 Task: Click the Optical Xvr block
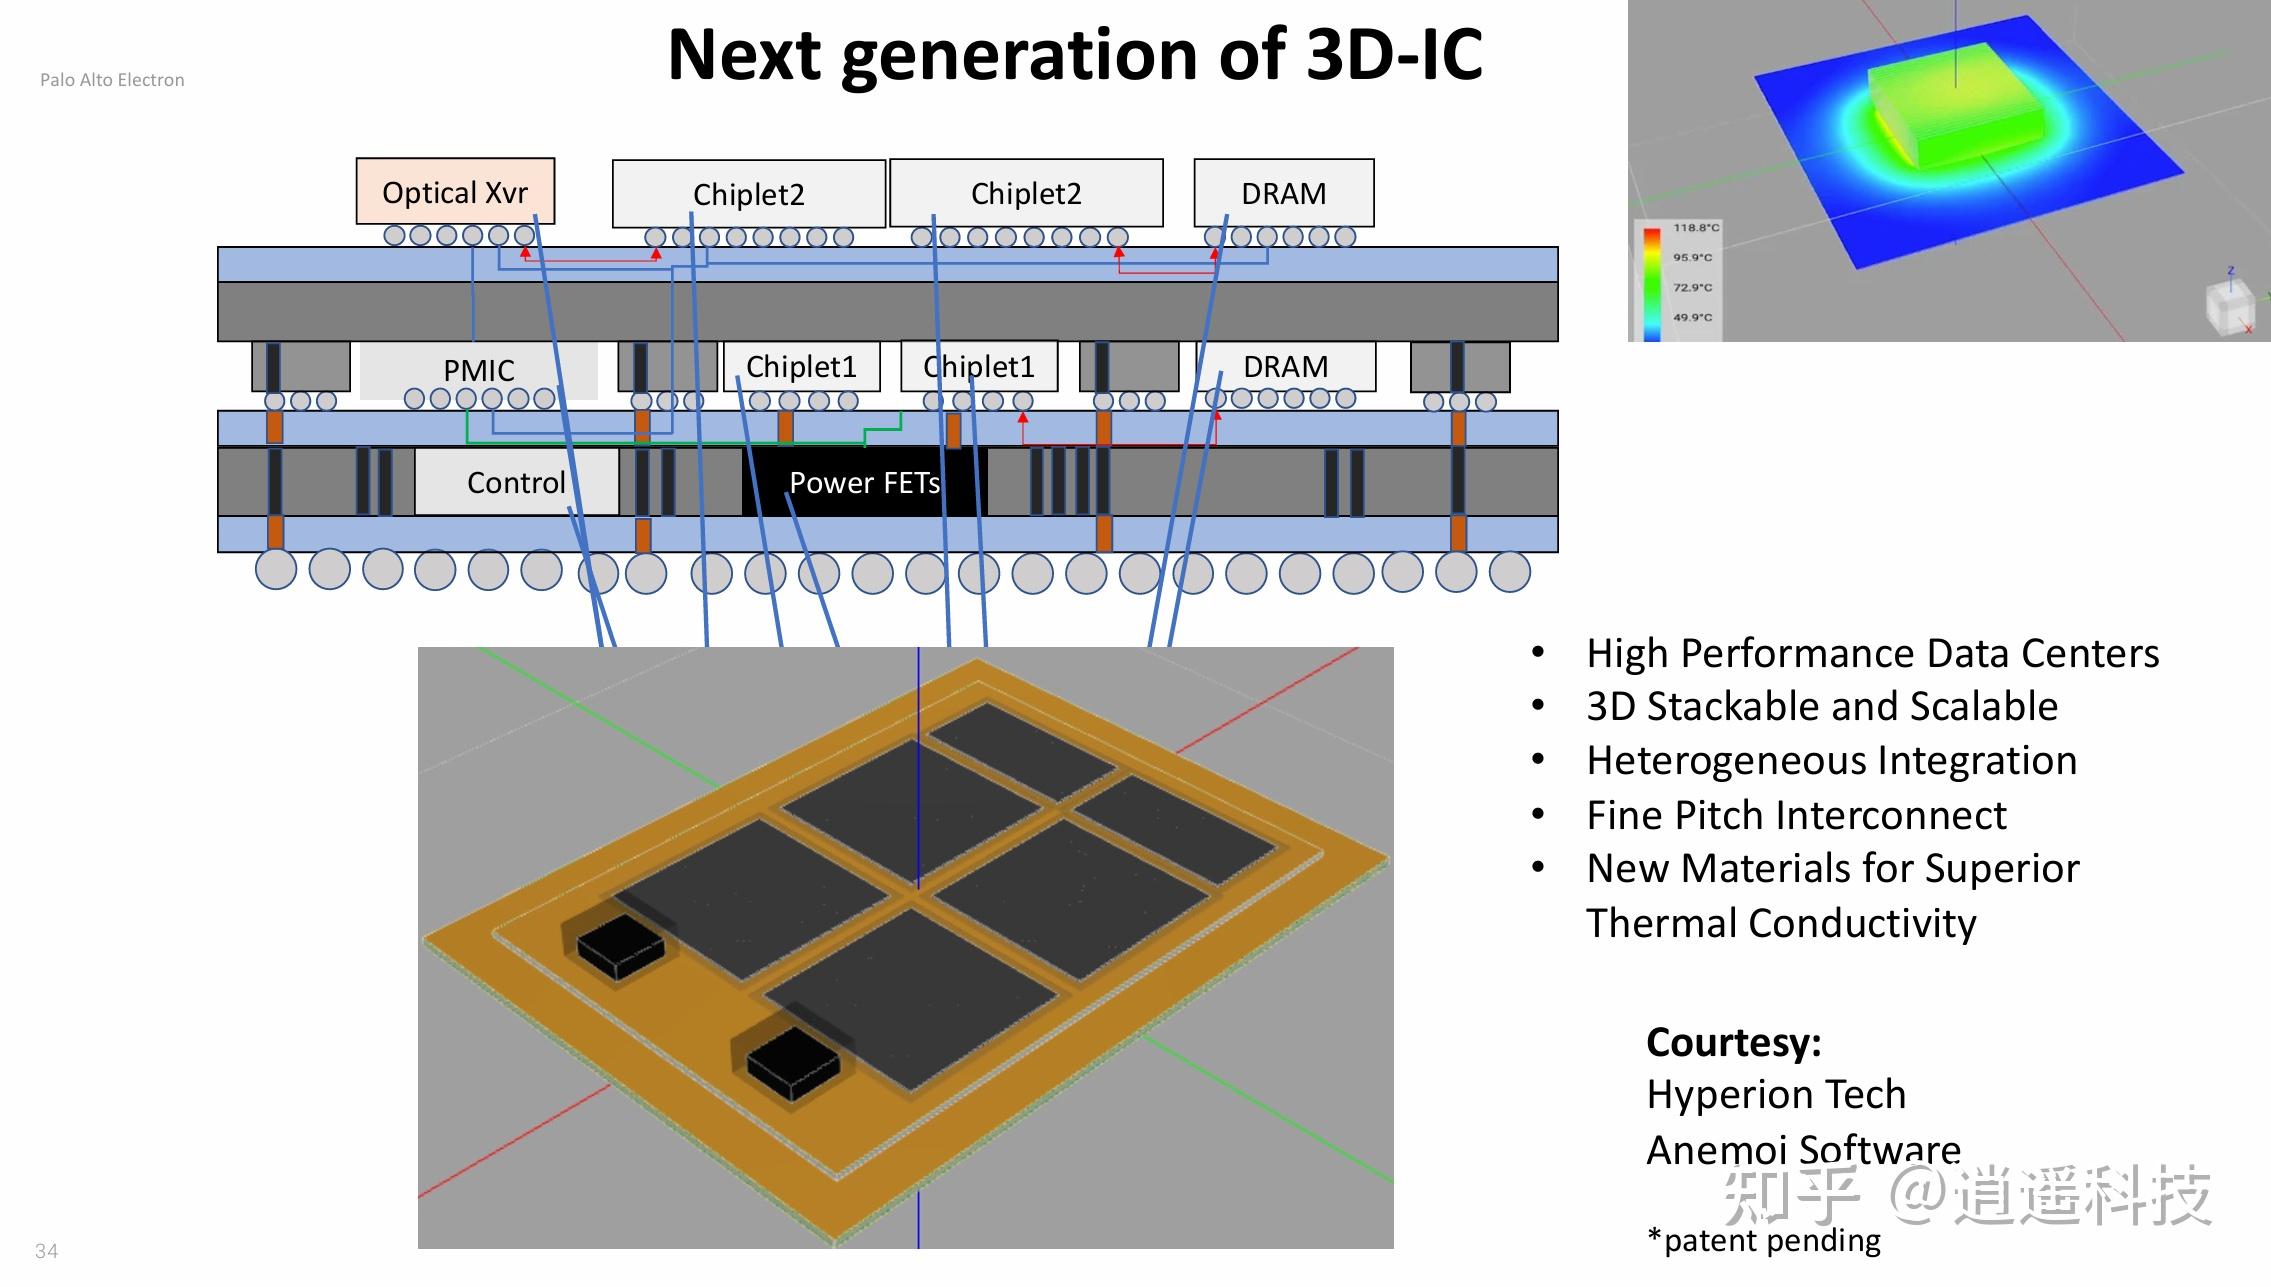[x=455, y=192]
